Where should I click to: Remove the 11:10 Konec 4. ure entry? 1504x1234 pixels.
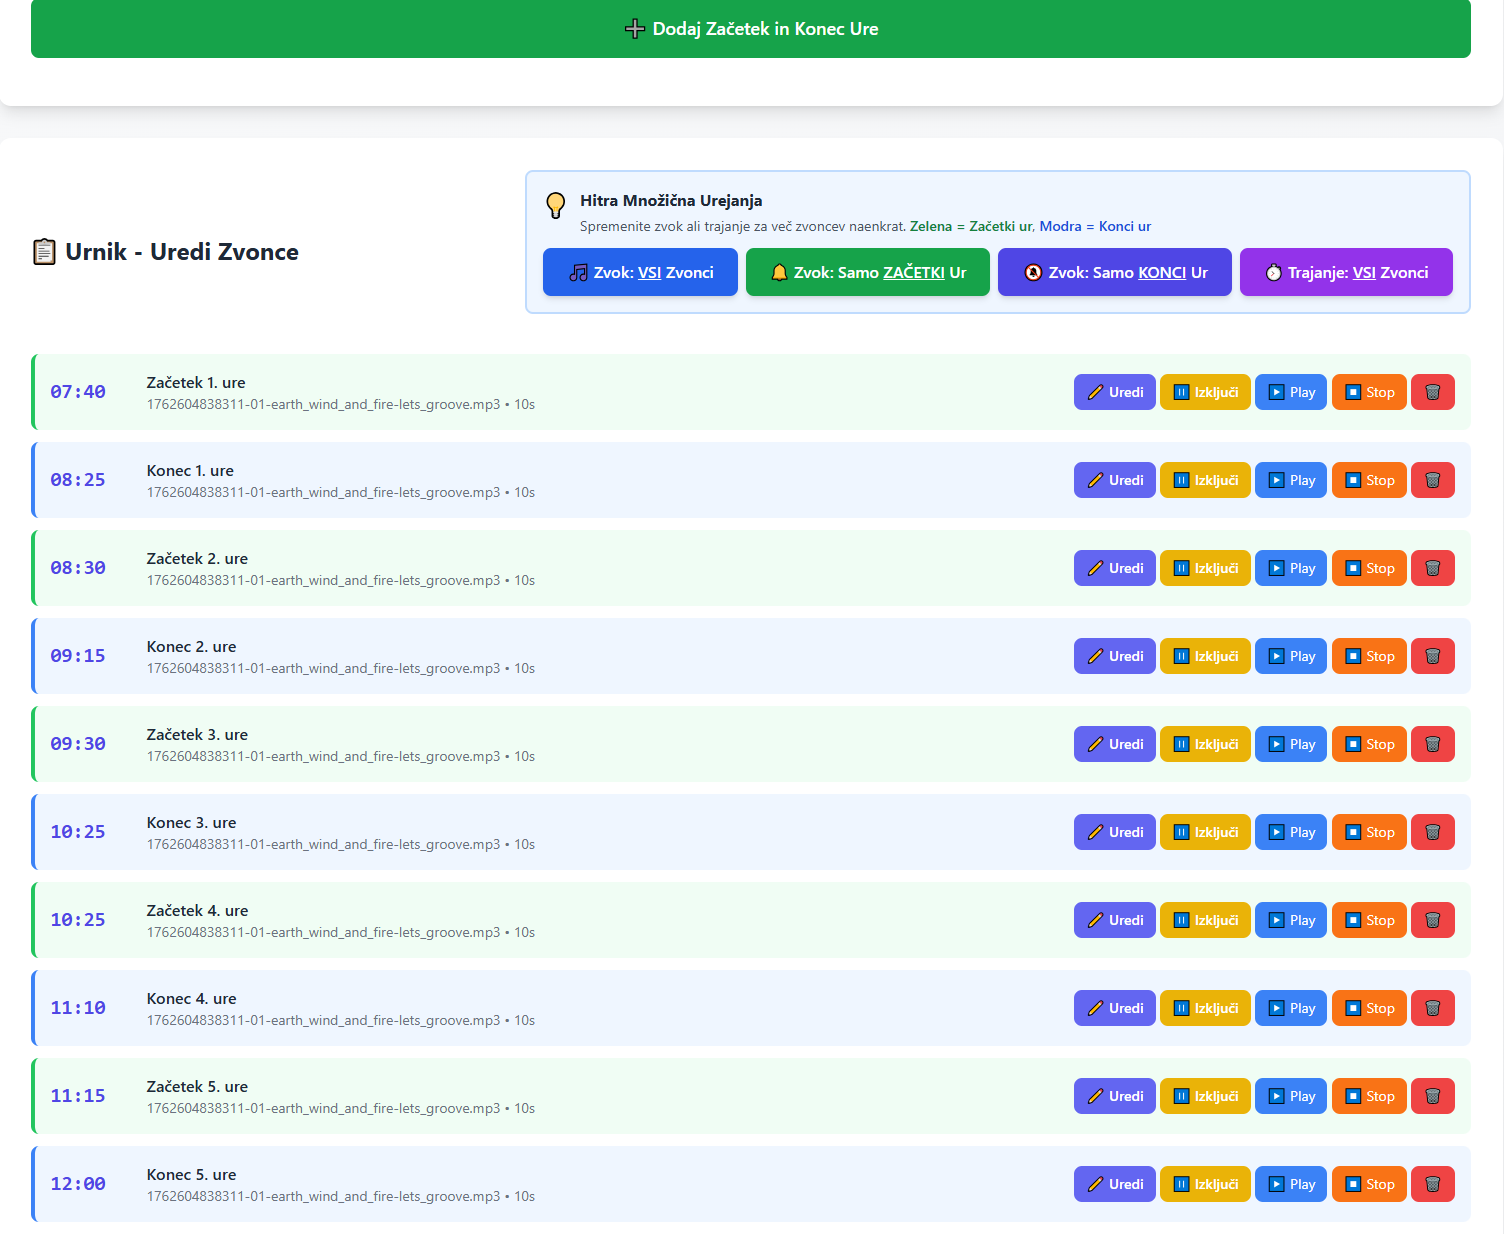click(1432, 1008)
